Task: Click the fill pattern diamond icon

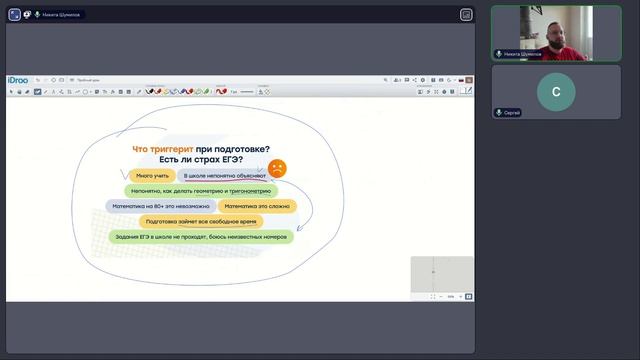Action: (267, 92)
